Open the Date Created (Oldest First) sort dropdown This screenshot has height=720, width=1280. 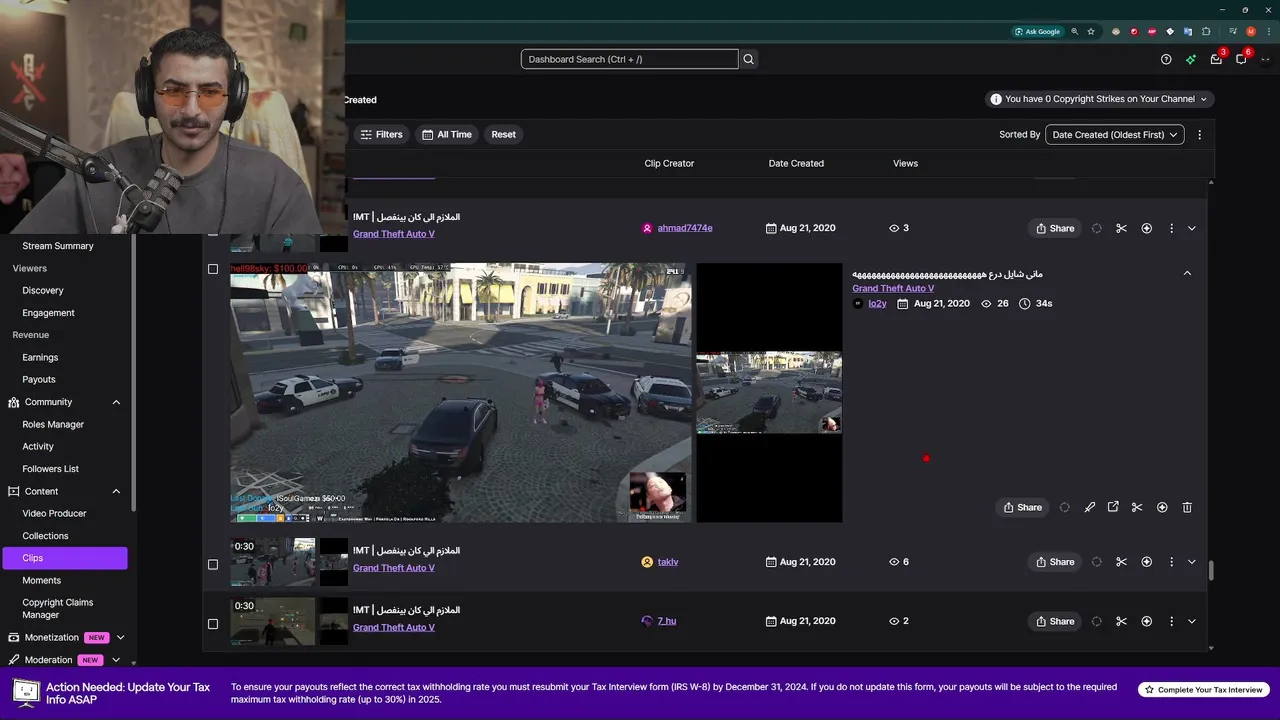pyautogui.click(x=1115, y=134)
